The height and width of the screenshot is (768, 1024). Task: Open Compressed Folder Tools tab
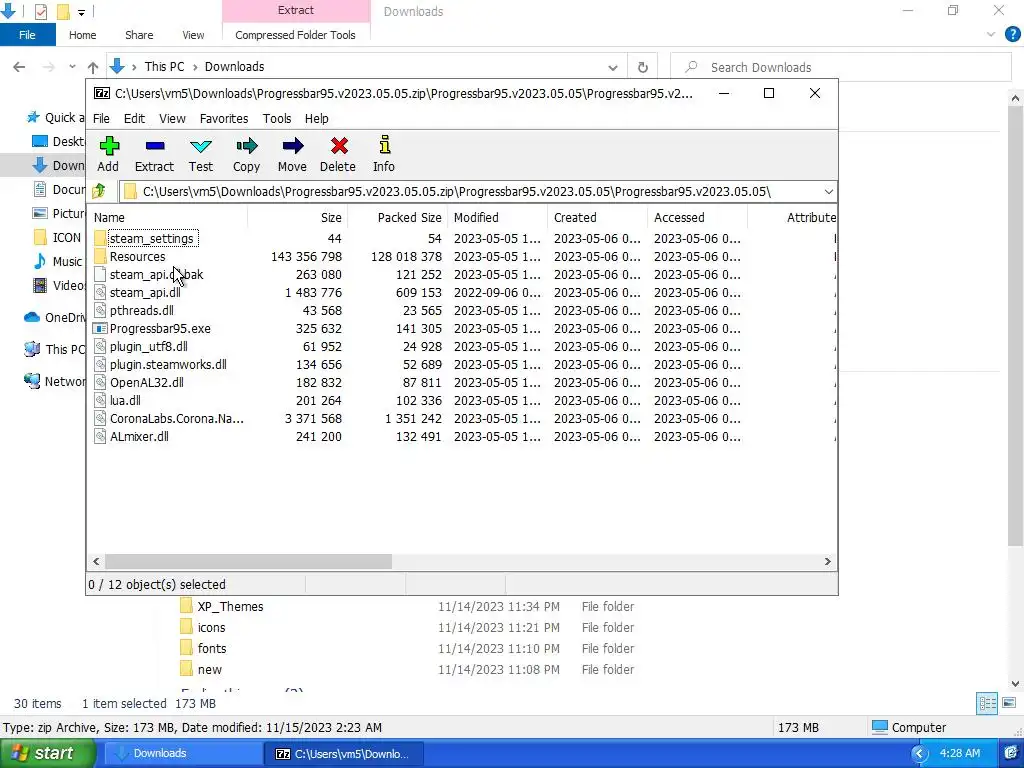(295, 35)
